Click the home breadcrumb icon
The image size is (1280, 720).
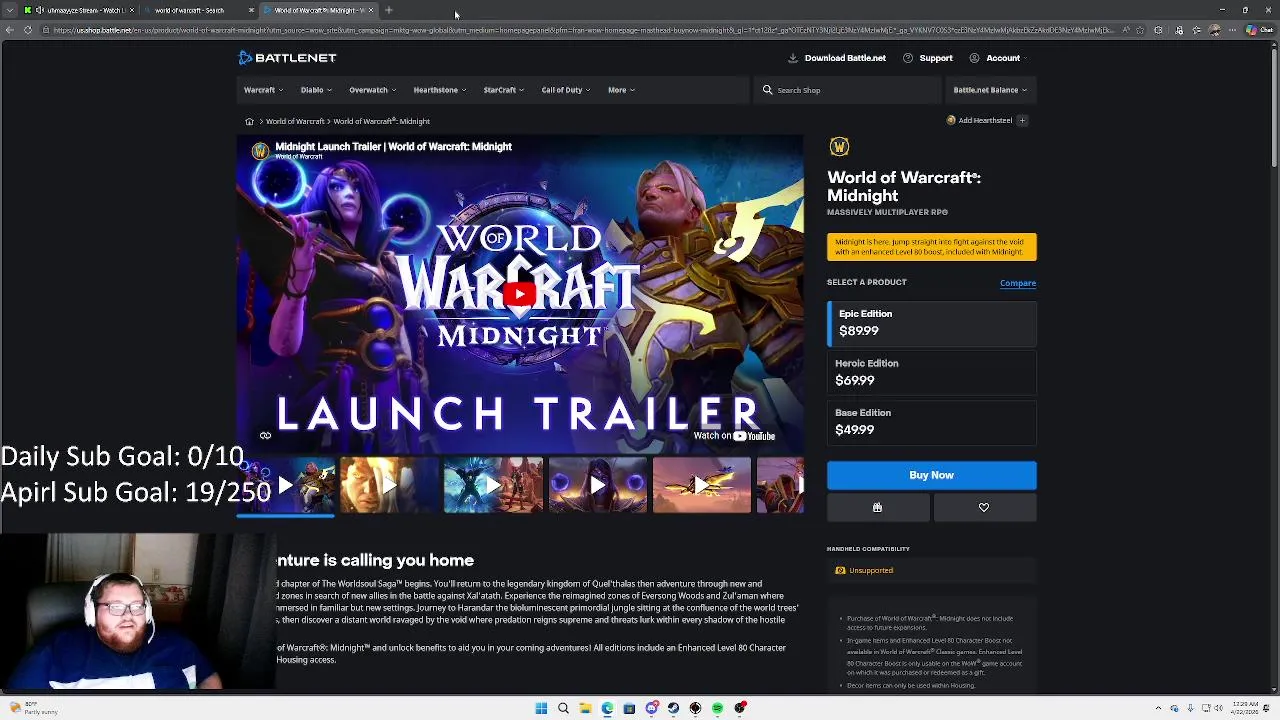click(249, 121)
